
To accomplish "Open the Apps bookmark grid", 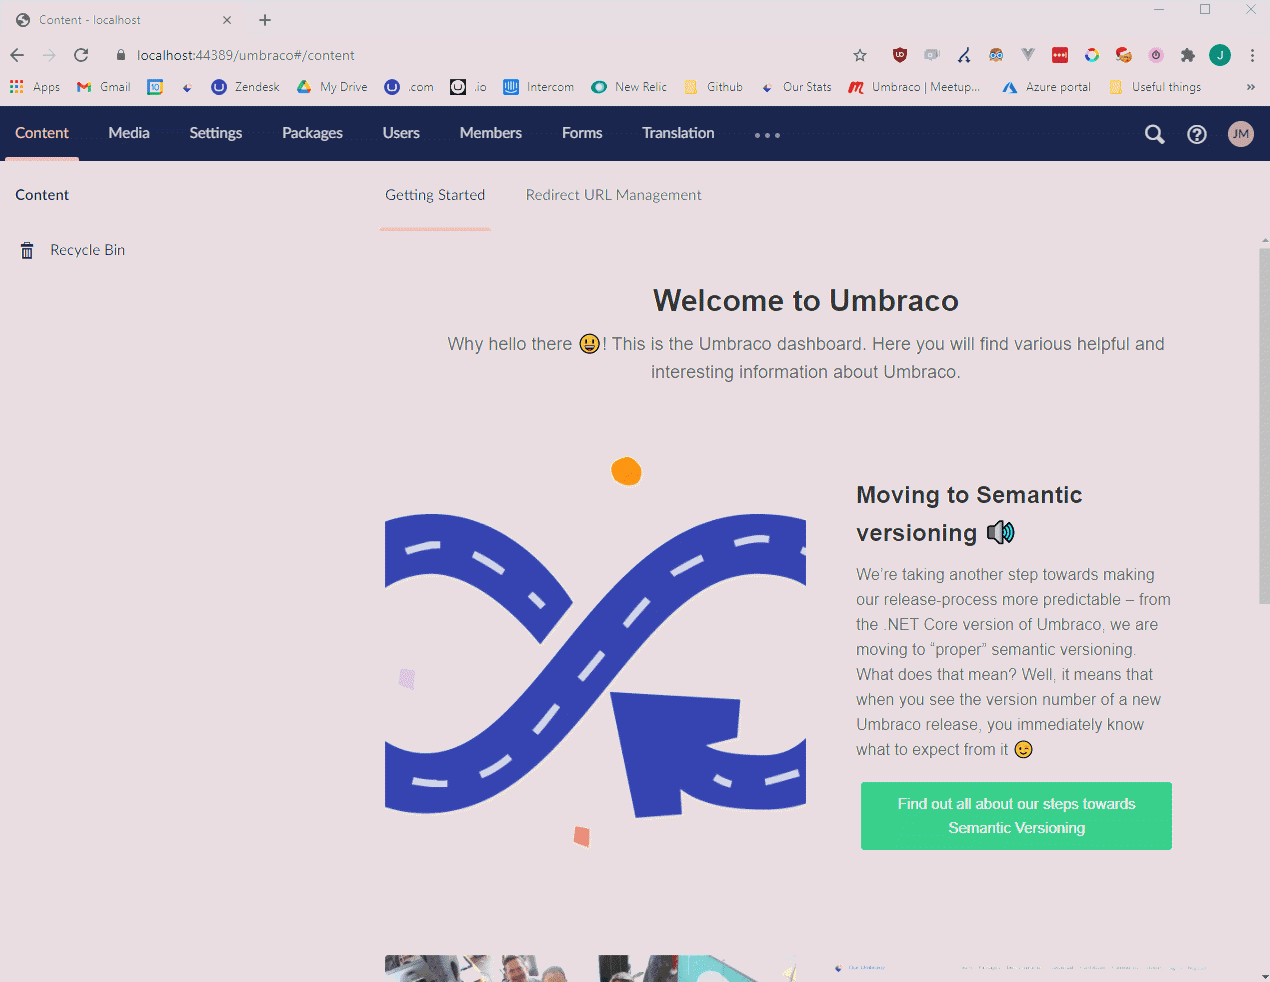I will 35,87.
